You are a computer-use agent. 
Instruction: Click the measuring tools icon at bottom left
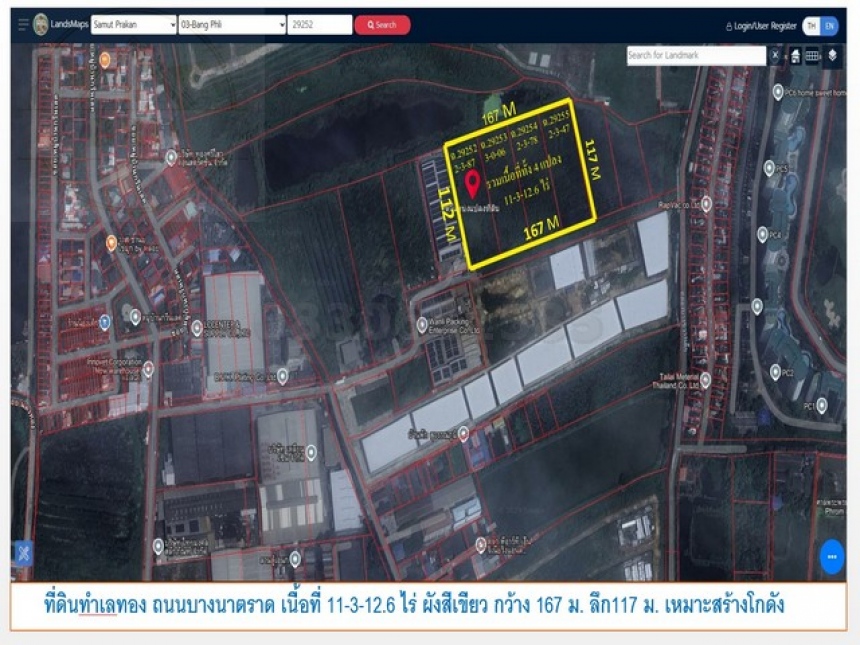pos(23,553)
